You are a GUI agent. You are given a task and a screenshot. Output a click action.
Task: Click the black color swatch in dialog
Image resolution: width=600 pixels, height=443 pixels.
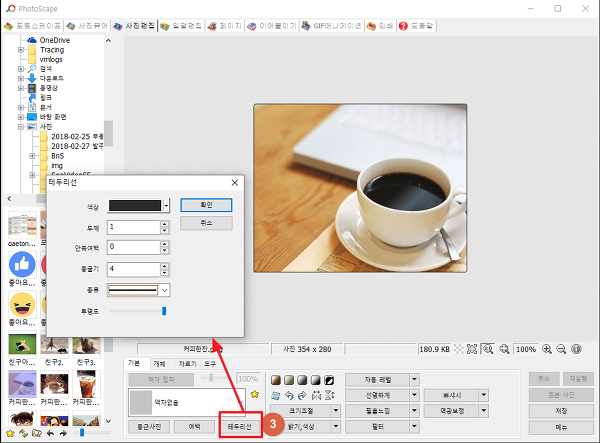[135, 206]
